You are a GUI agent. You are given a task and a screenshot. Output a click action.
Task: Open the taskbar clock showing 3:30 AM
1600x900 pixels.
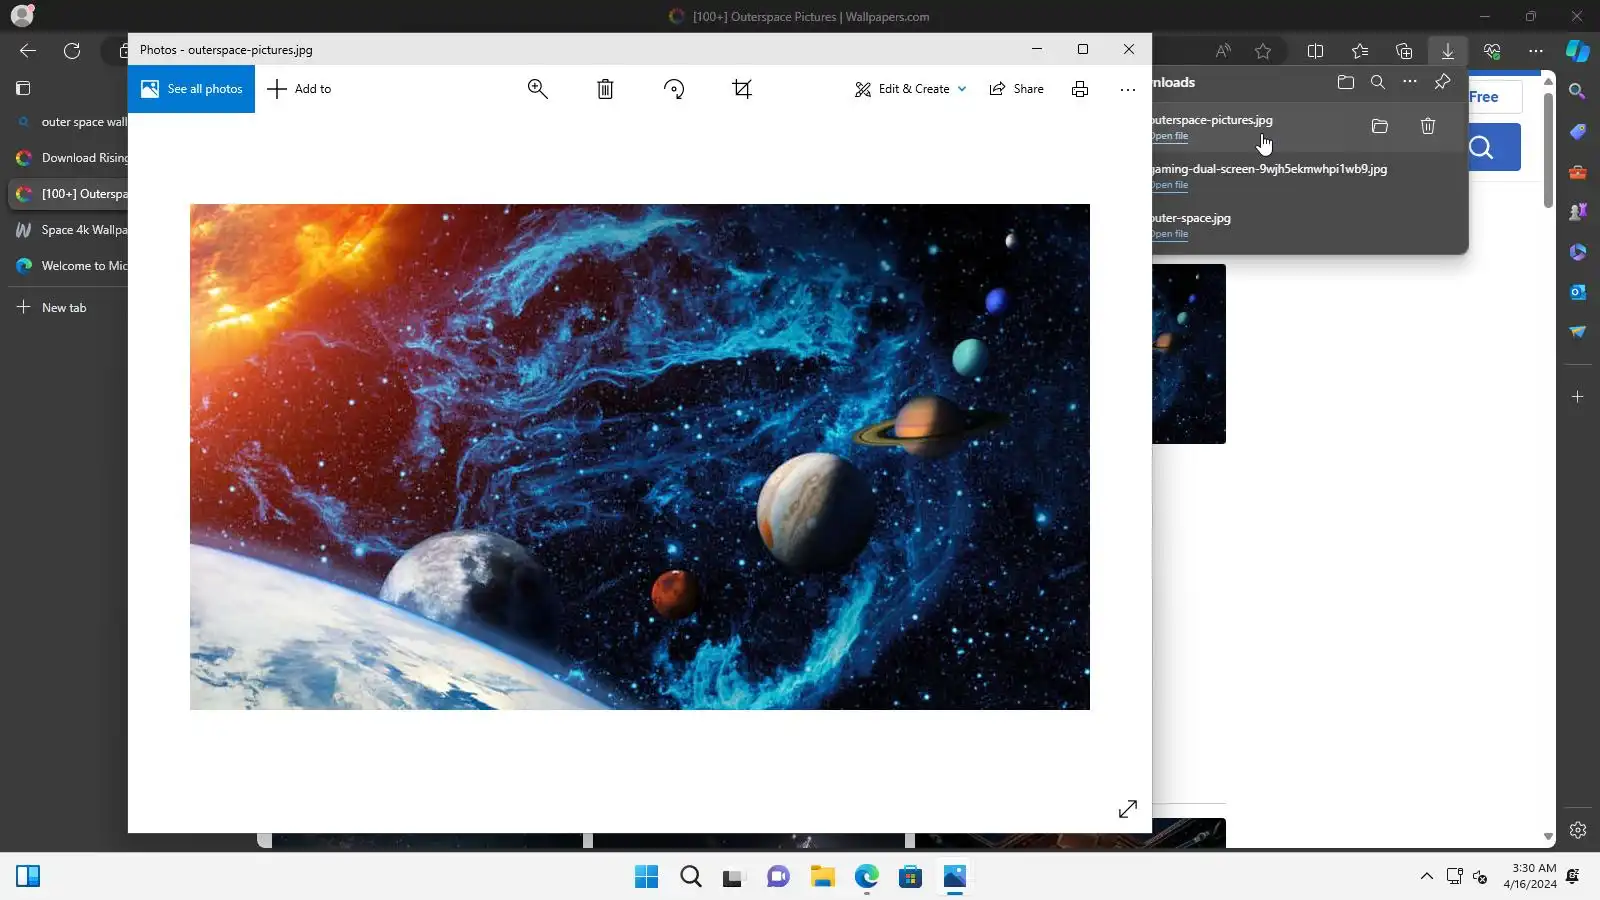[1530, 876]
